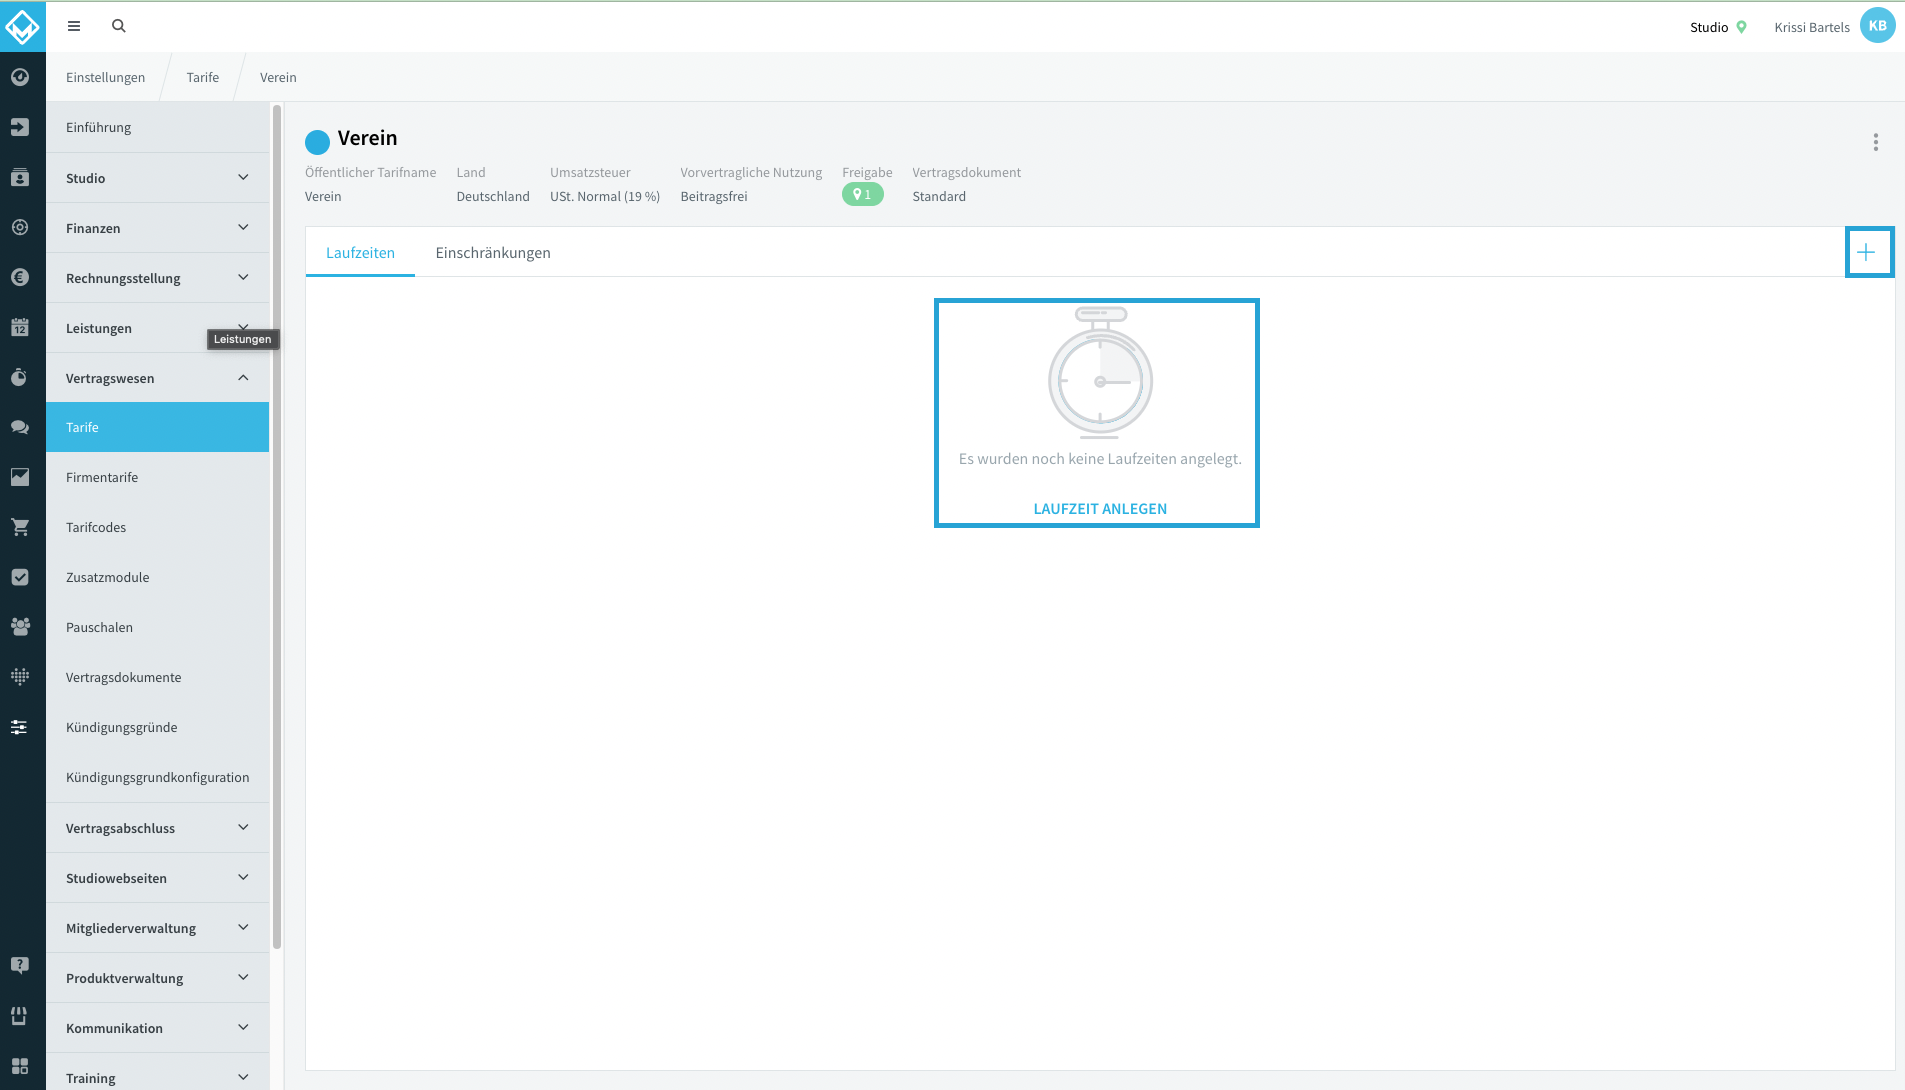Viewport: 1905px width, 1090px height.
Task: Open the euro finance sidebar icon
Action: pos(20,277)
